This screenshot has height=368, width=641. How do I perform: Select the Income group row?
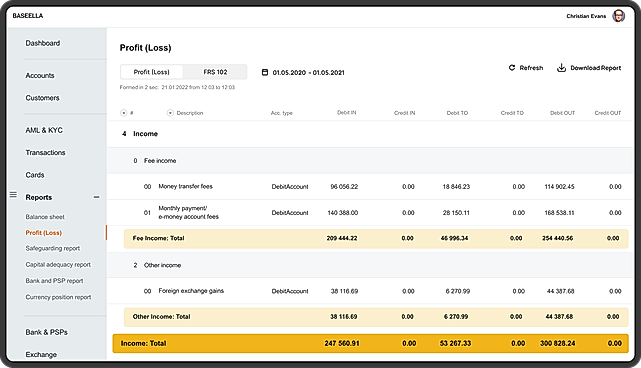[x=370, y=134]
